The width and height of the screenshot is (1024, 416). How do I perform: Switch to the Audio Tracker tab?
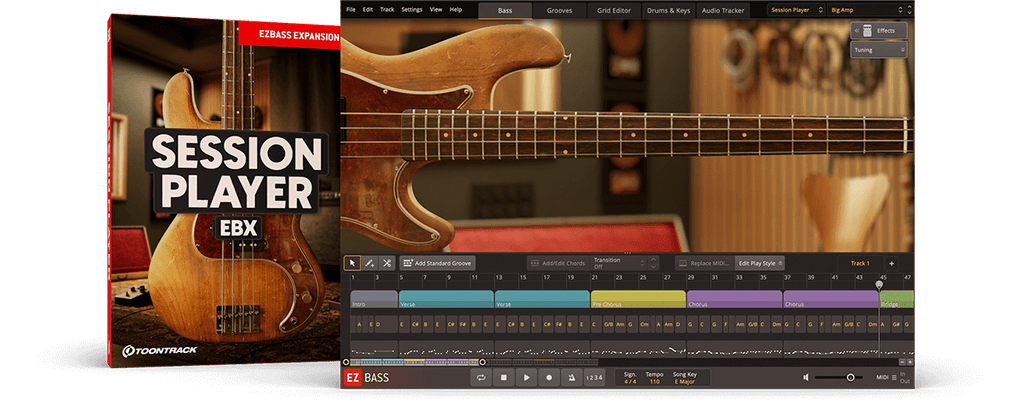tap(723, 10)
